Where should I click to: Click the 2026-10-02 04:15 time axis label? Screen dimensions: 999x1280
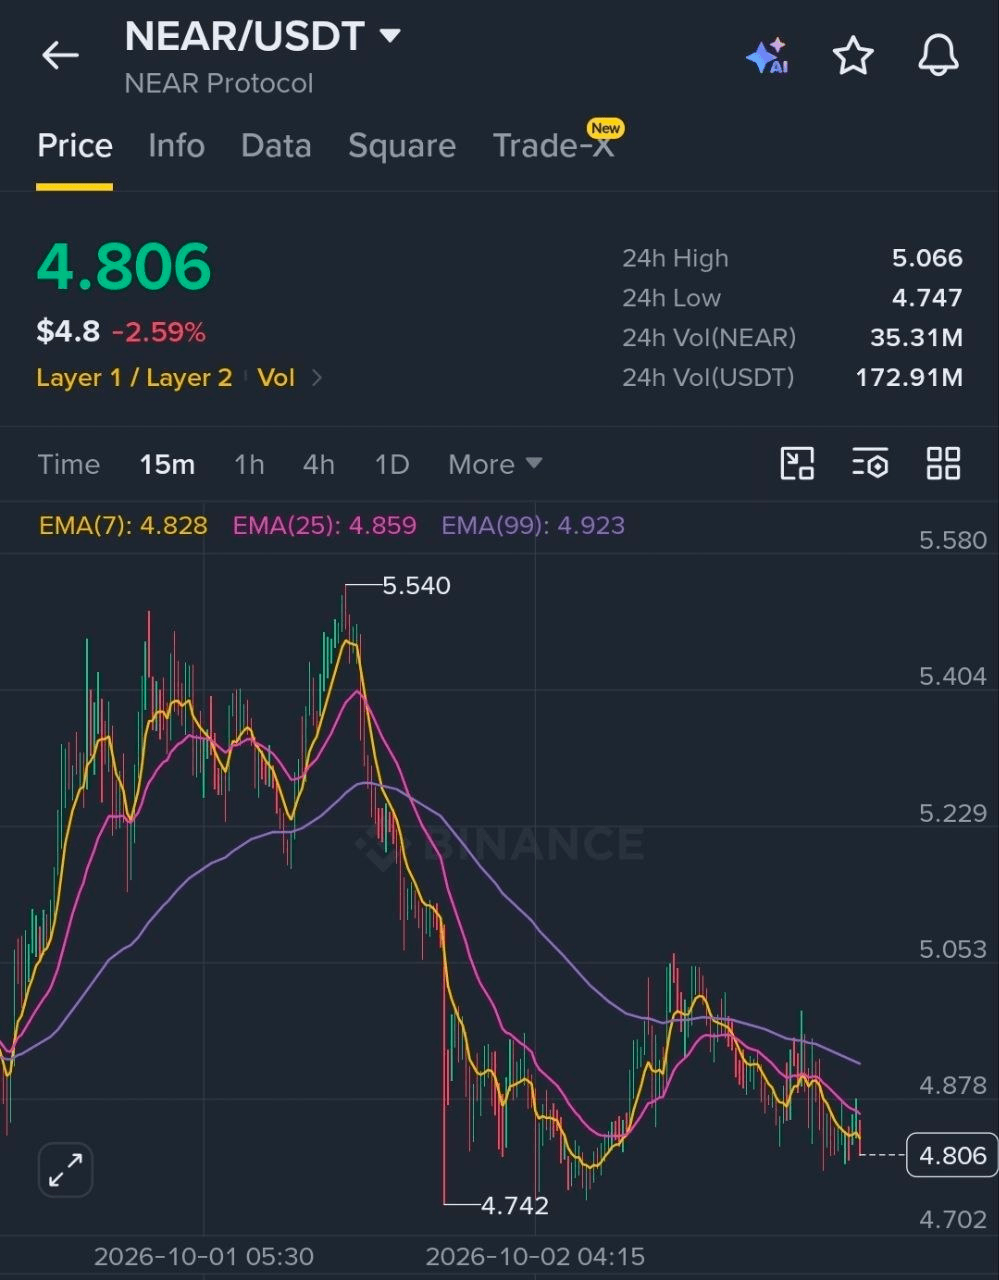click(535, 1256)
